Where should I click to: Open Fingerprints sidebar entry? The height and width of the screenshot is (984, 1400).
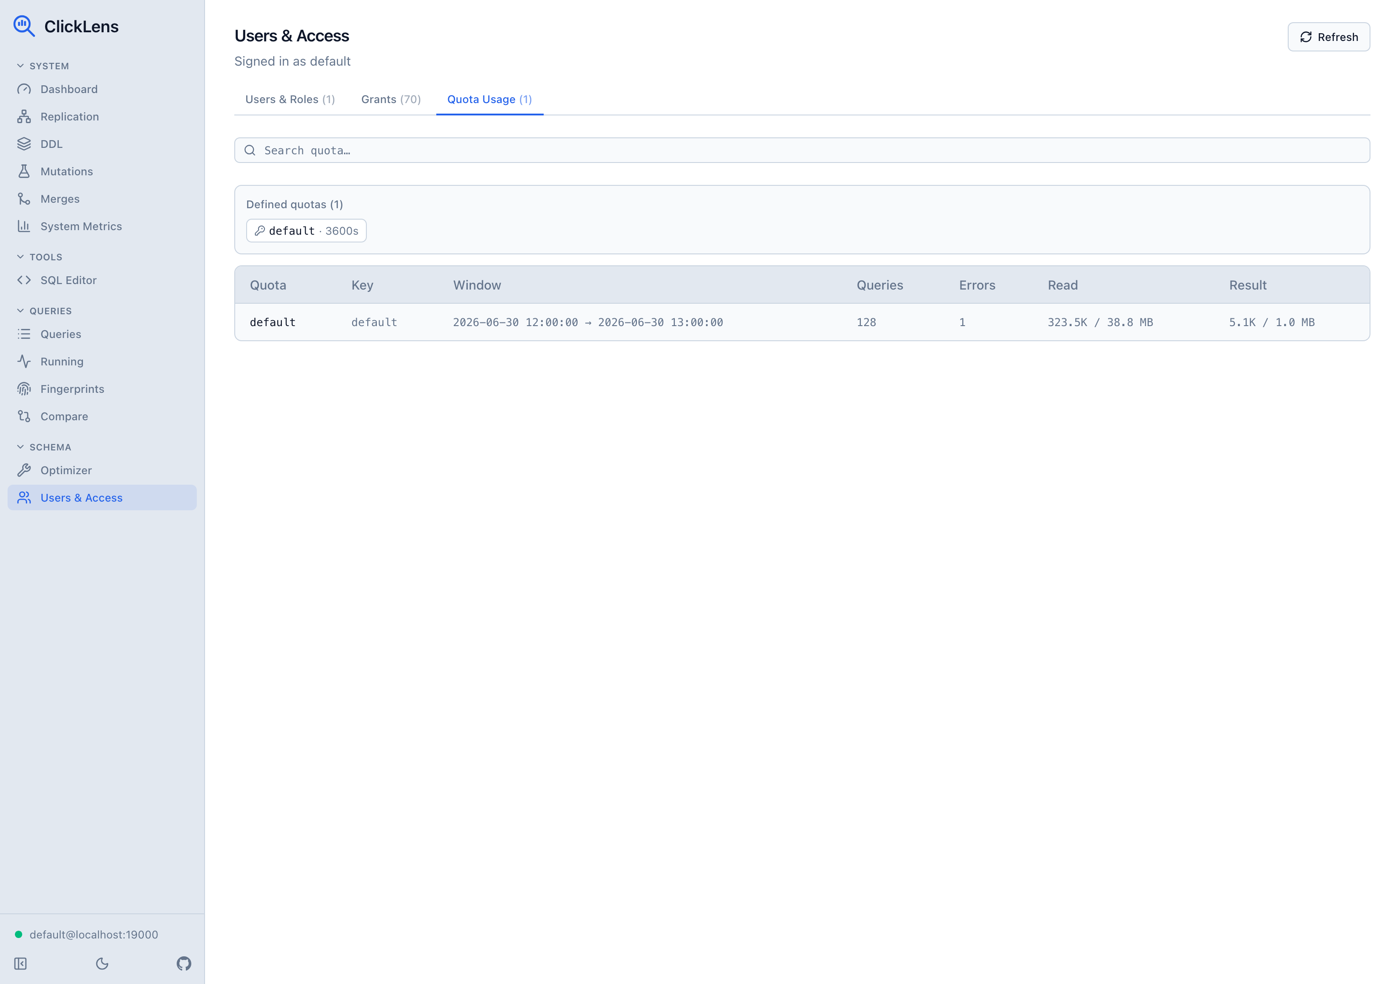102,389
